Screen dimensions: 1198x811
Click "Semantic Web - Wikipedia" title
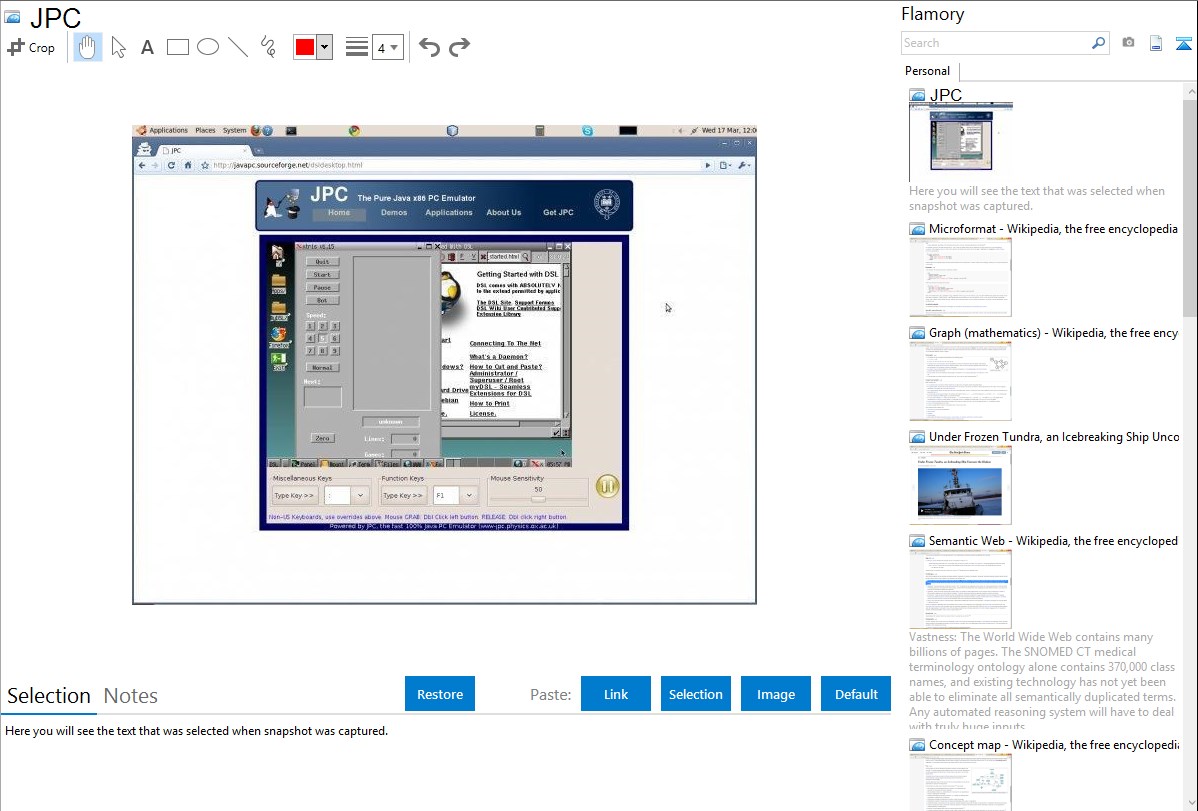pyautogui.click(x=1054, y=540)
